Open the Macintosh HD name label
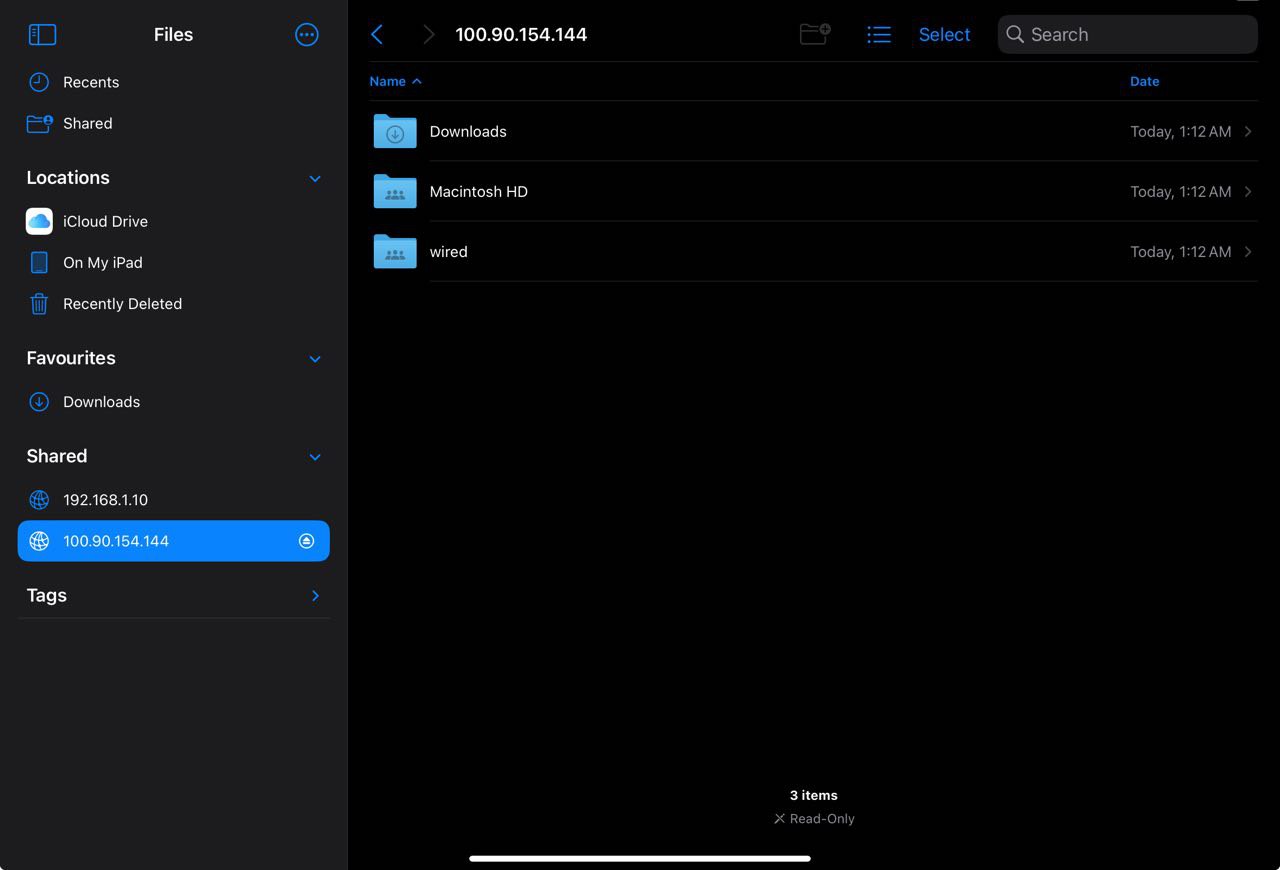This screenshot has height=870, width=1280. (478, 191)
